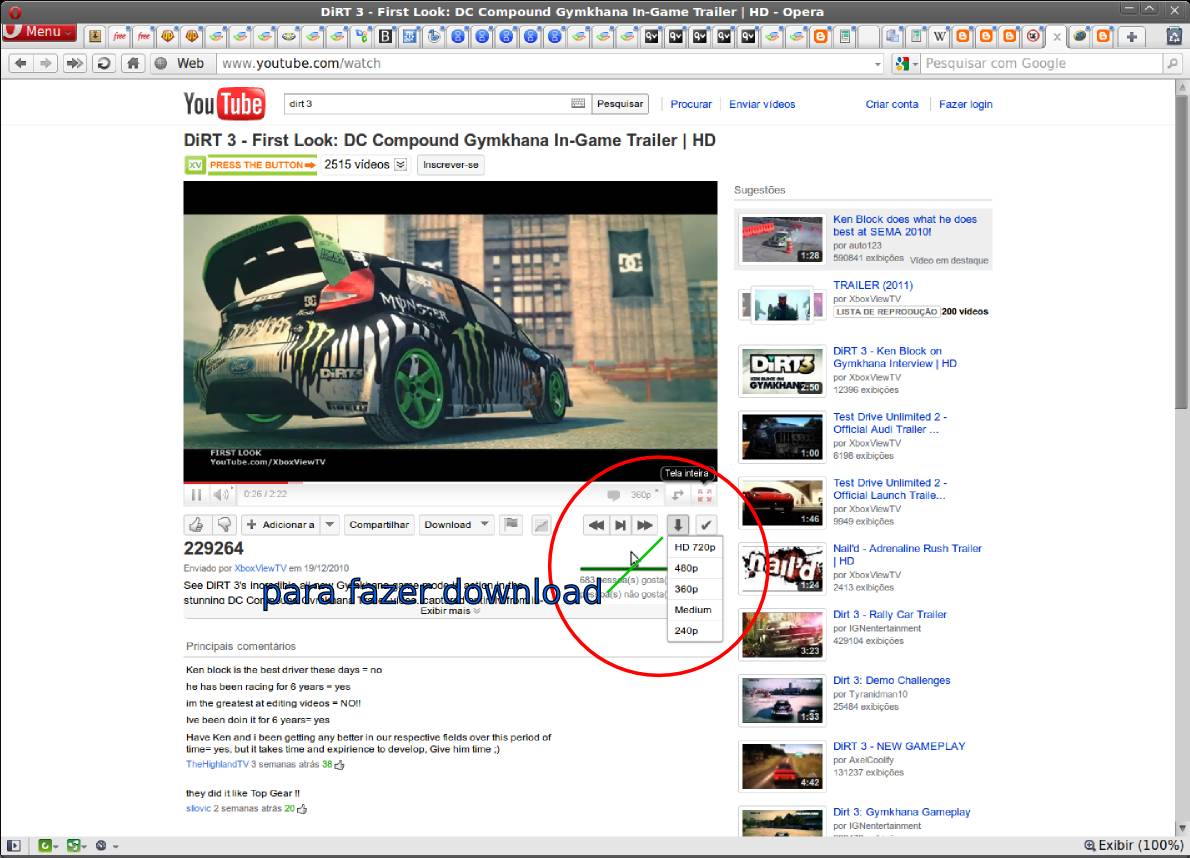The height and width of the screenshot is (858, 1190).
Task: Open the Nail'd Adrenaline Rush Trailer thumbnail
Action: click(x=782, y=568)
